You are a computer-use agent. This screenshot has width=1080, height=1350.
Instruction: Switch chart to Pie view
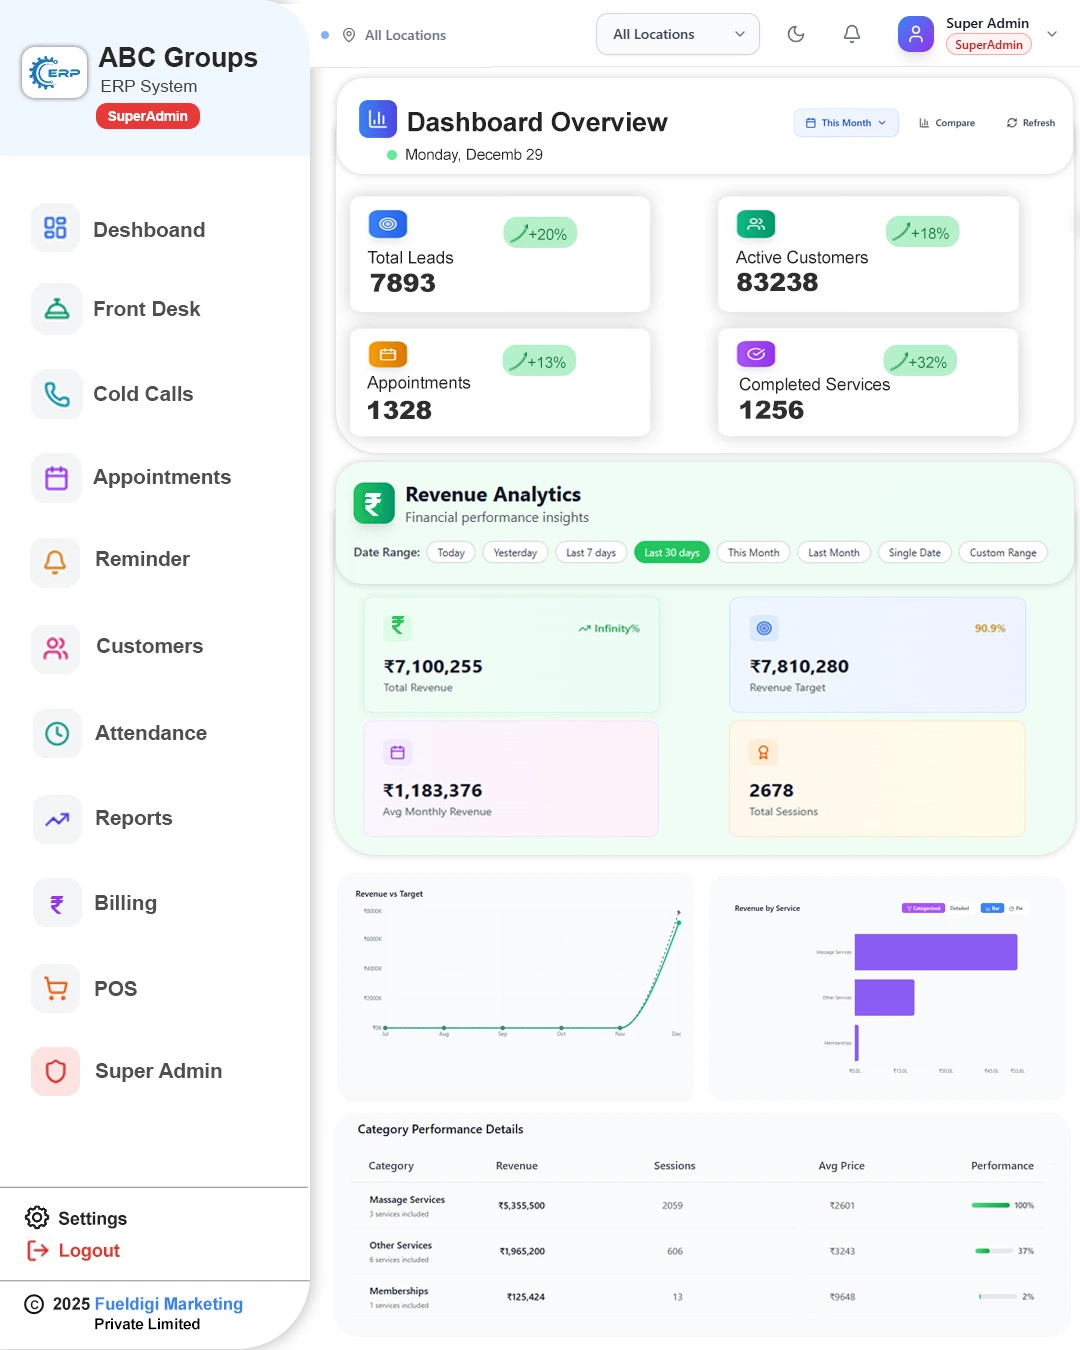pos(1016,908)
